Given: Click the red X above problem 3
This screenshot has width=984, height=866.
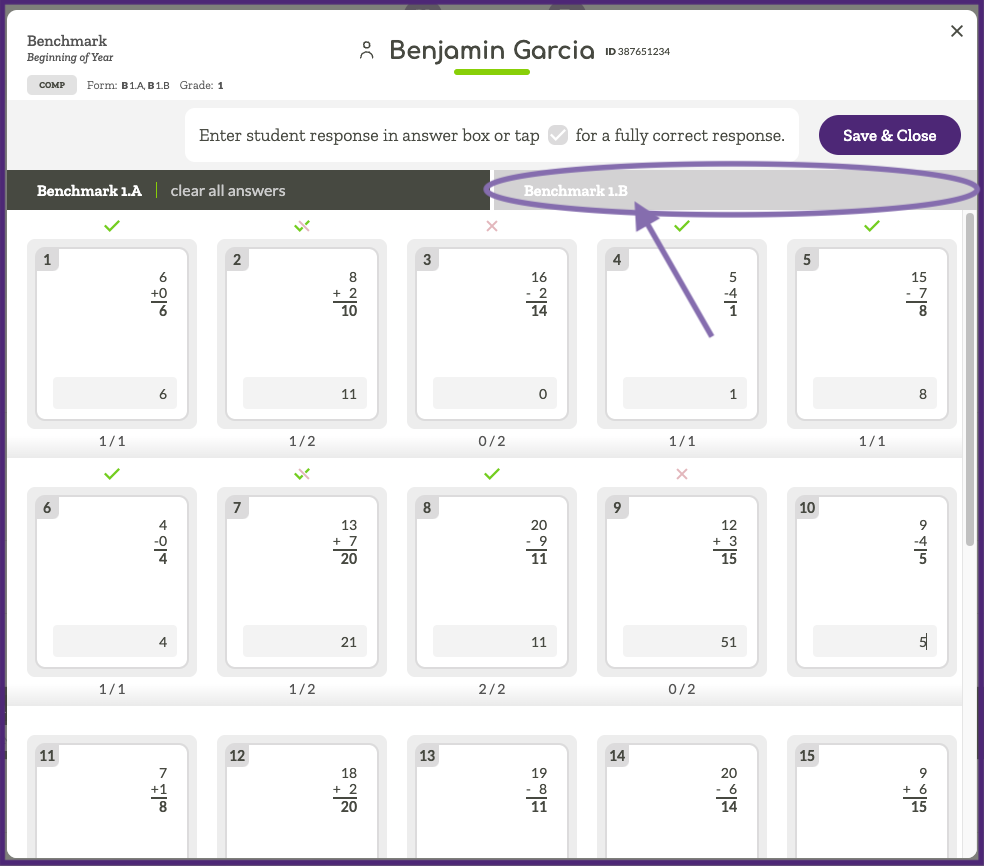Looking at the screenshot, I should coord(491,227).
